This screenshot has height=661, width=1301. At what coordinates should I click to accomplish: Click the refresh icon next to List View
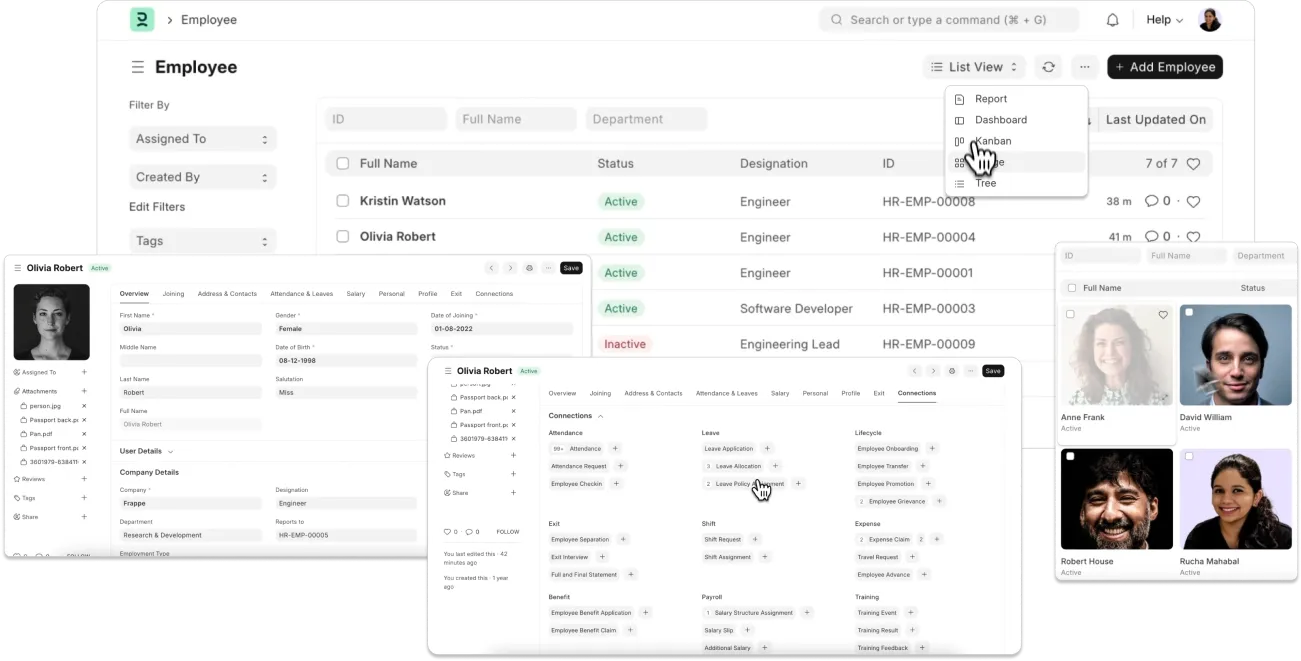tap(1048, 66)
